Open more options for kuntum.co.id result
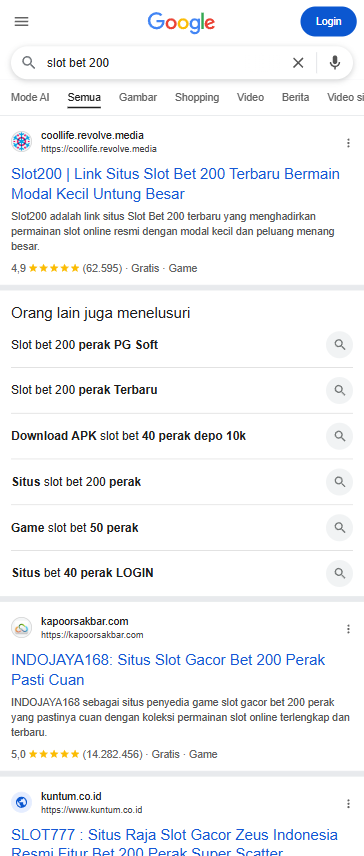364x856 pixels. (348, 804)
